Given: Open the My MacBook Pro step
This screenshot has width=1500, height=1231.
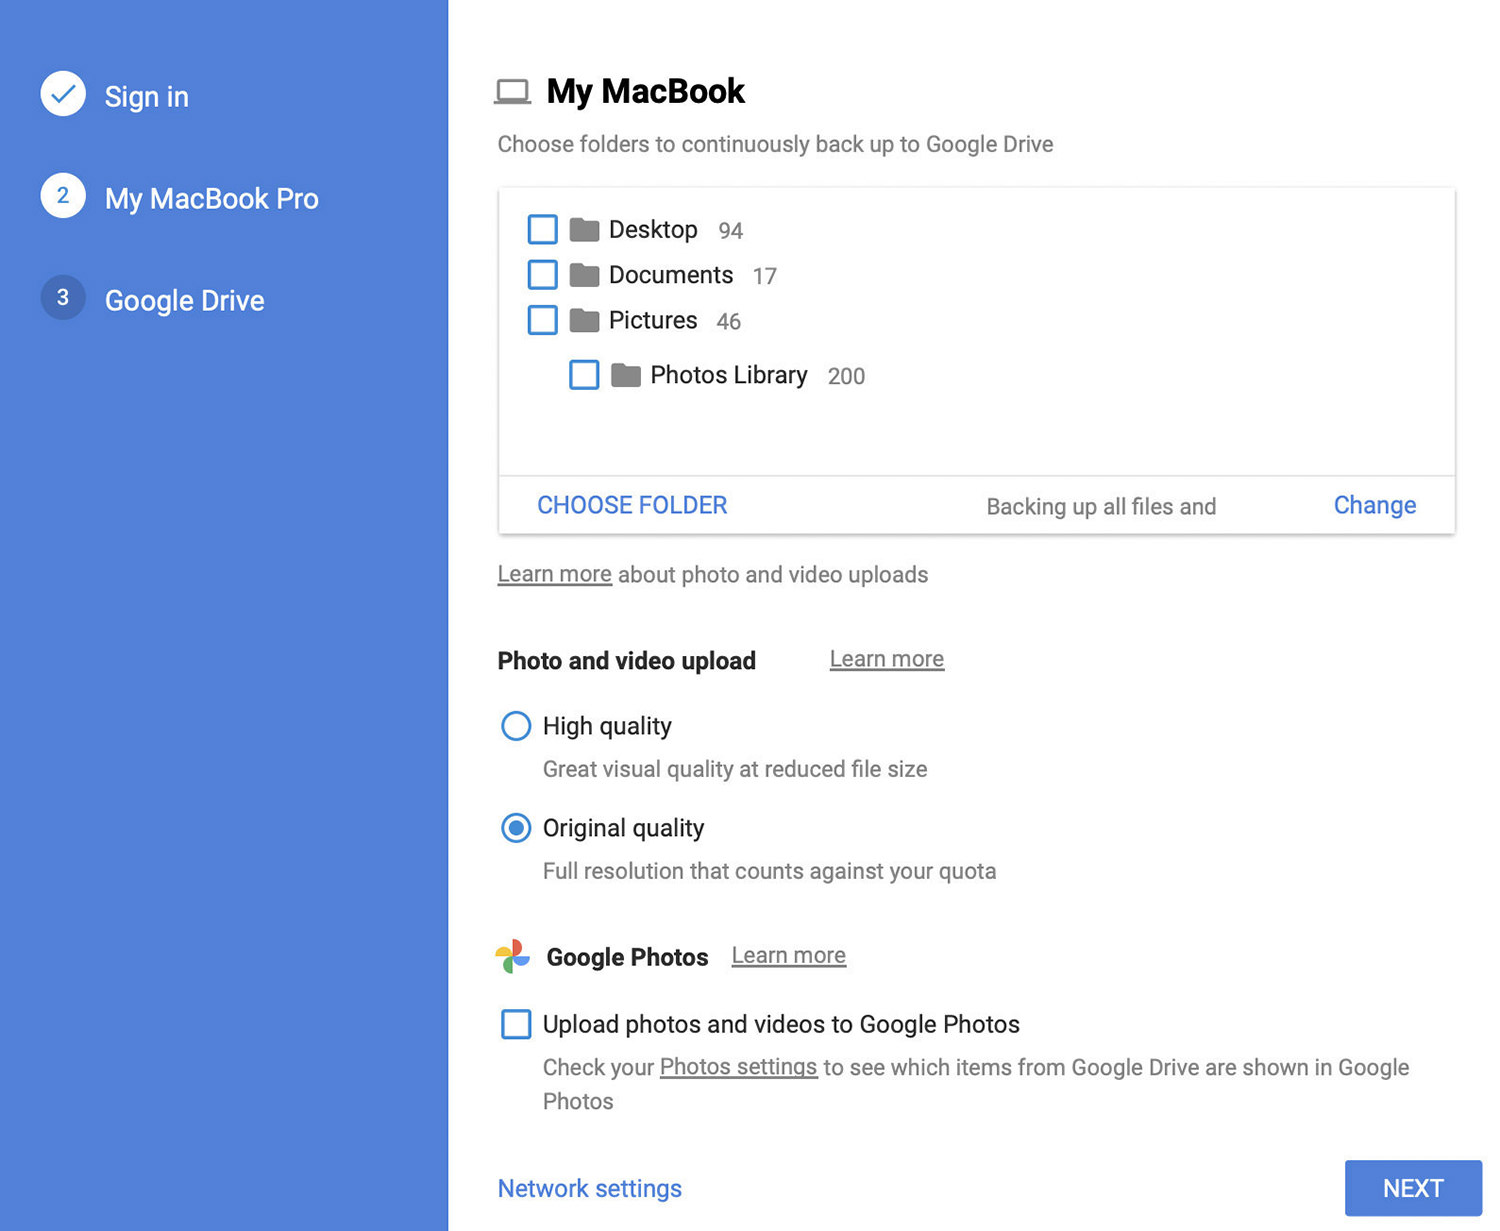Looking at the screenshot, I should 212,198.
